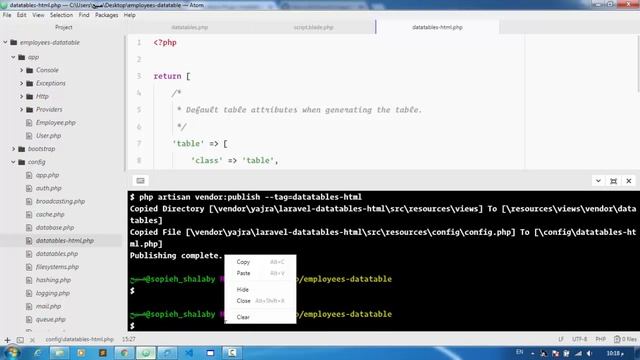
Task: Open database.php in the tree
Action: click(55, 227)
